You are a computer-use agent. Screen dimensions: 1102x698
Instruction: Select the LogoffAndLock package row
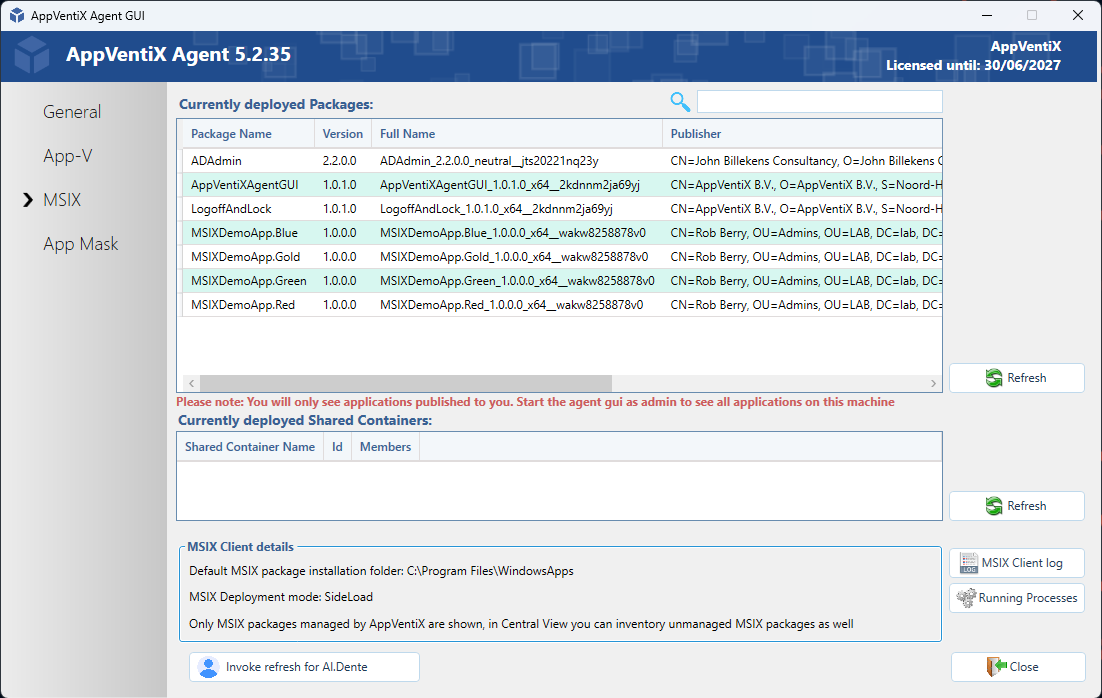(x=562, y=209)
